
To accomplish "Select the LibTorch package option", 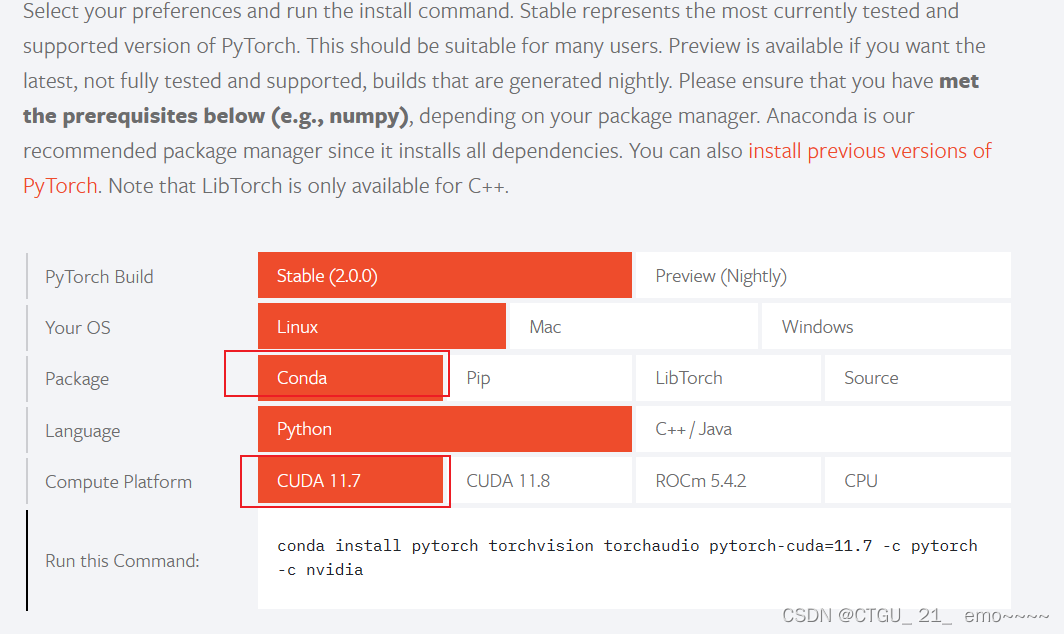I will (x=727, y=378).
